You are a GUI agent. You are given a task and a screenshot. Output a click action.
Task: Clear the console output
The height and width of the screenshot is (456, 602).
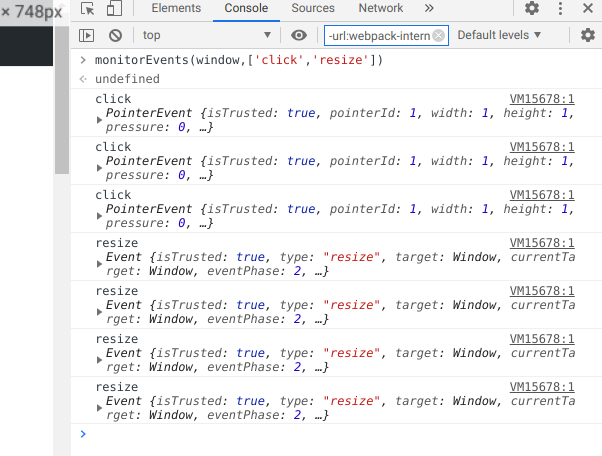tap(115, 35)
